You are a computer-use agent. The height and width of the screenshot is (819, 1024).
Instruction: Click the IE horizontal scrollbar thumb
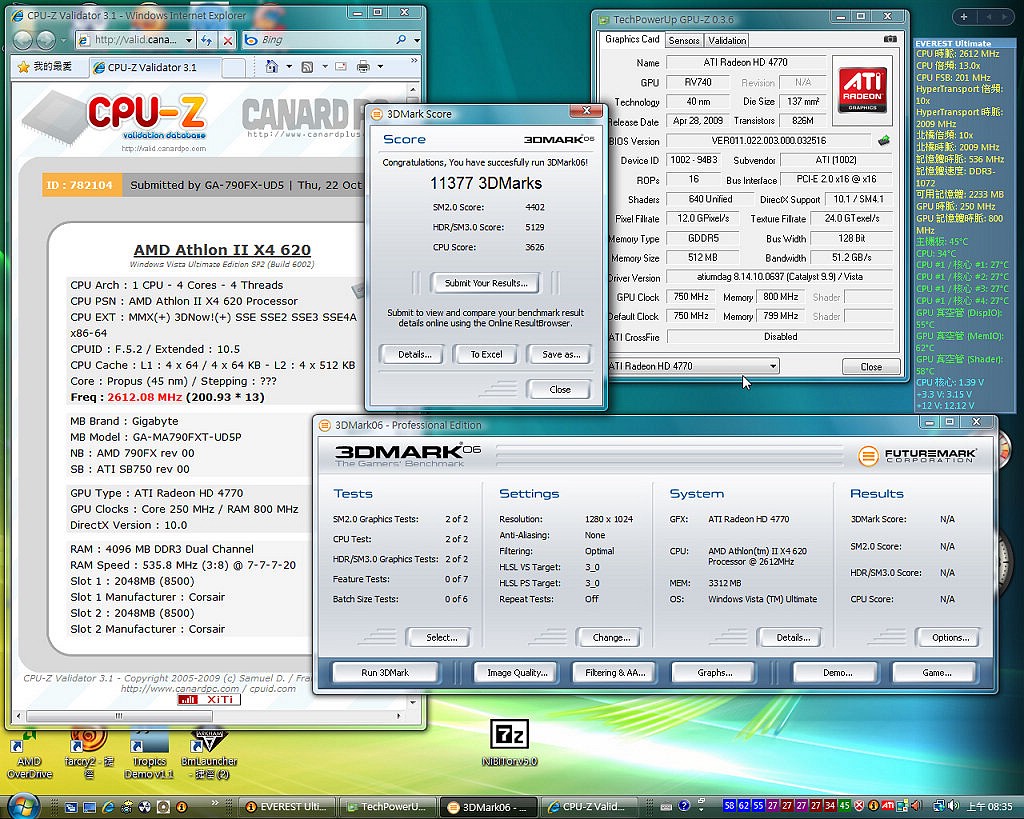coord(119,716)
